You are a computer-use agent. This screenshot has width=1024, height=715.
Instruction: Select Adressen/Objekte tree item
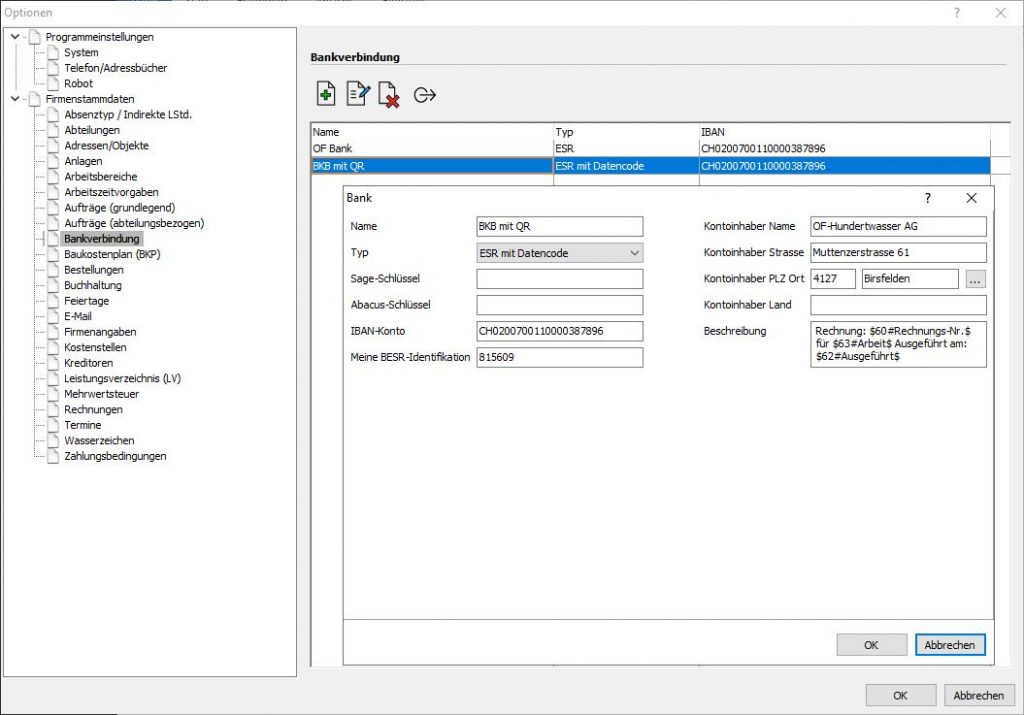click(106, 146)
